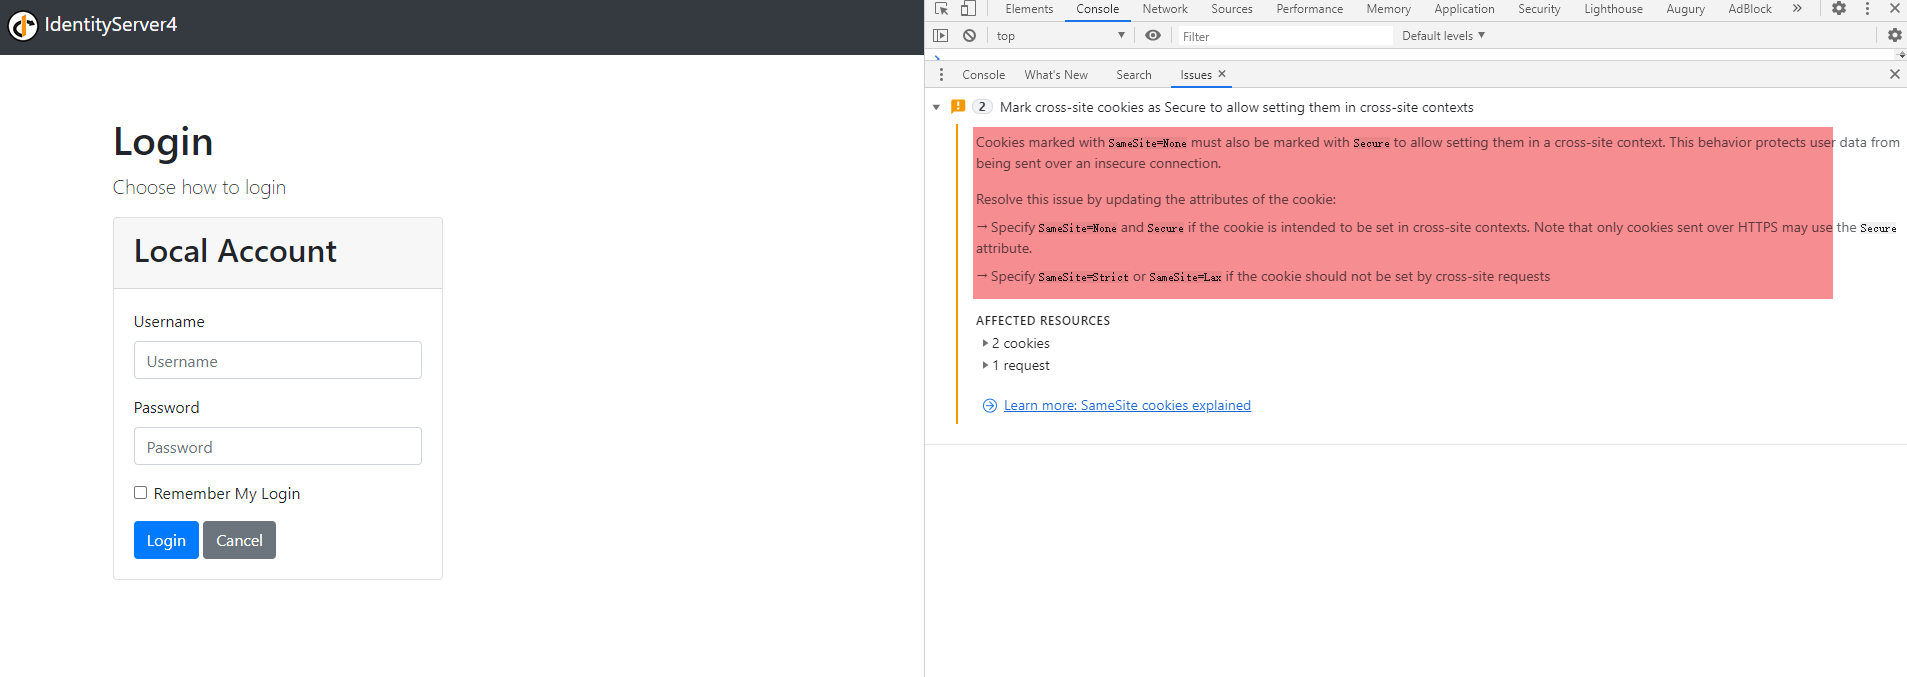The width and height of the screenshot is (1907, 677).
Task: Check Remember My Login checkbox
Action: pos(141,493)
